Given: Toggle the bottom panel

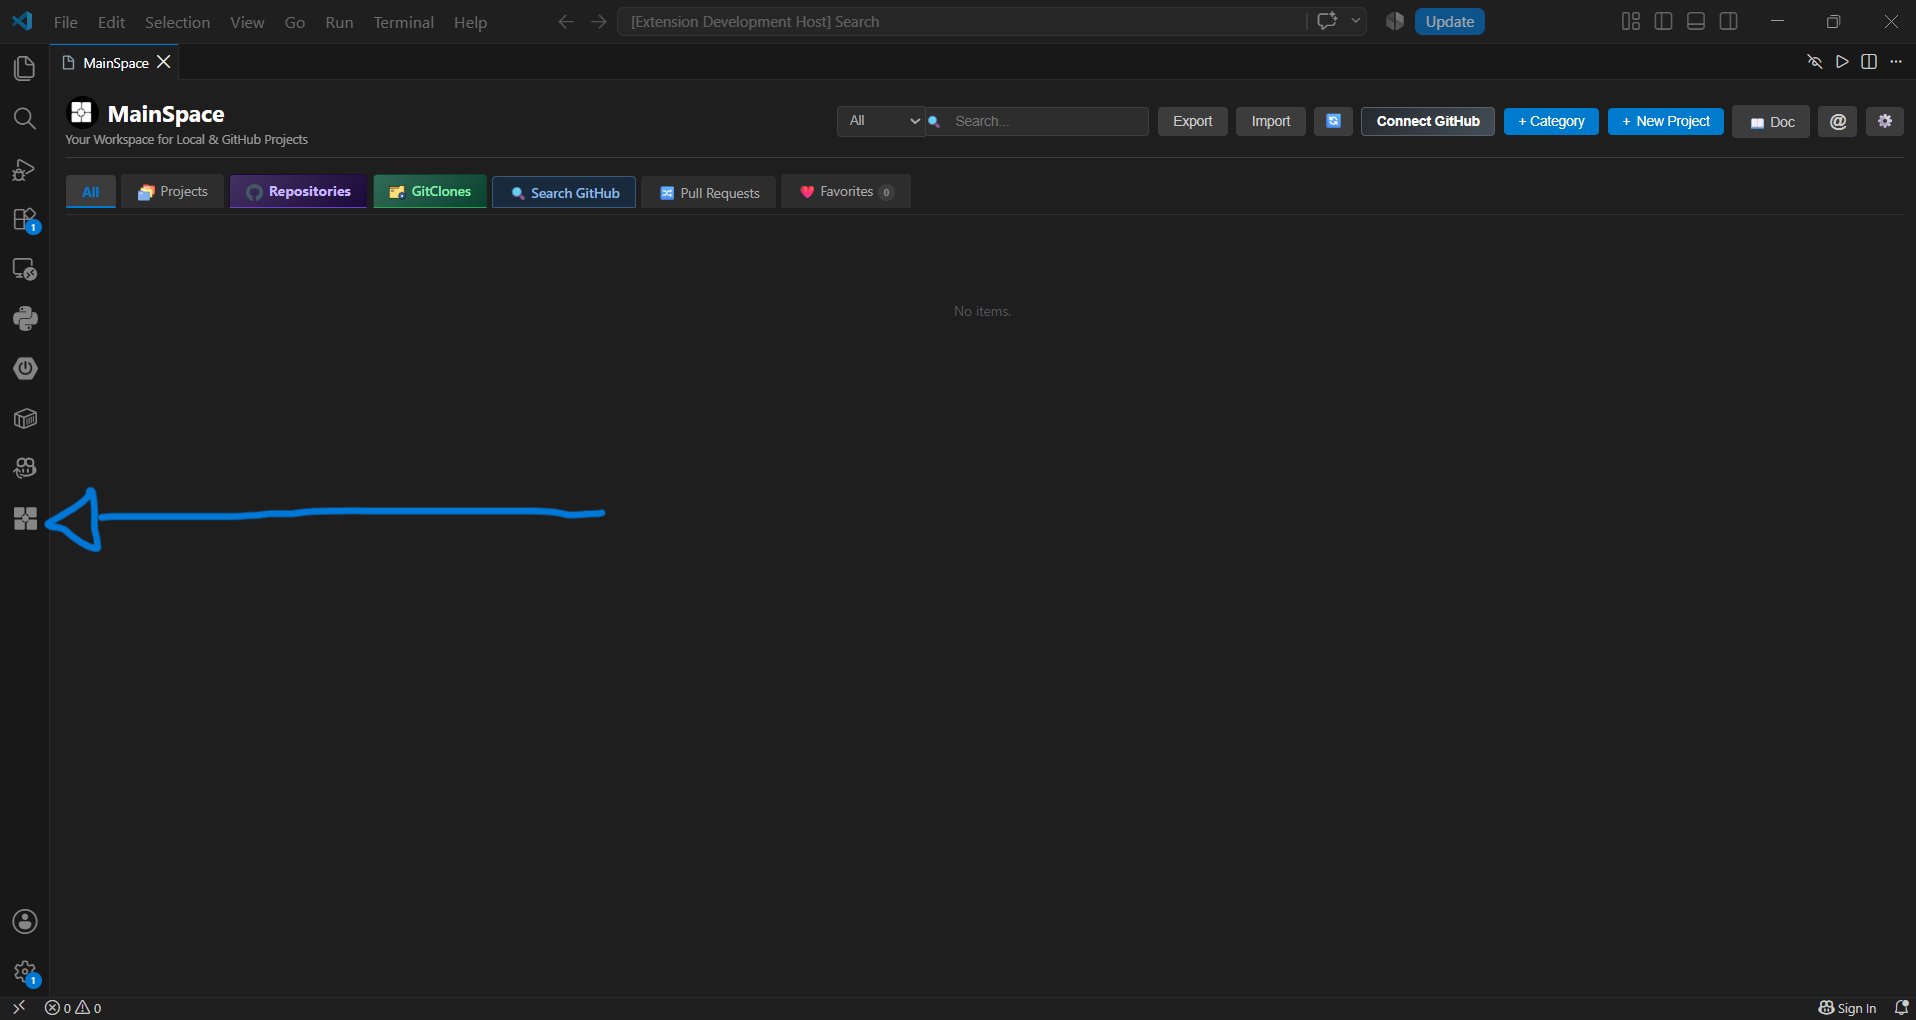Looking at the screenshot, I should [x=1696, y=21].
